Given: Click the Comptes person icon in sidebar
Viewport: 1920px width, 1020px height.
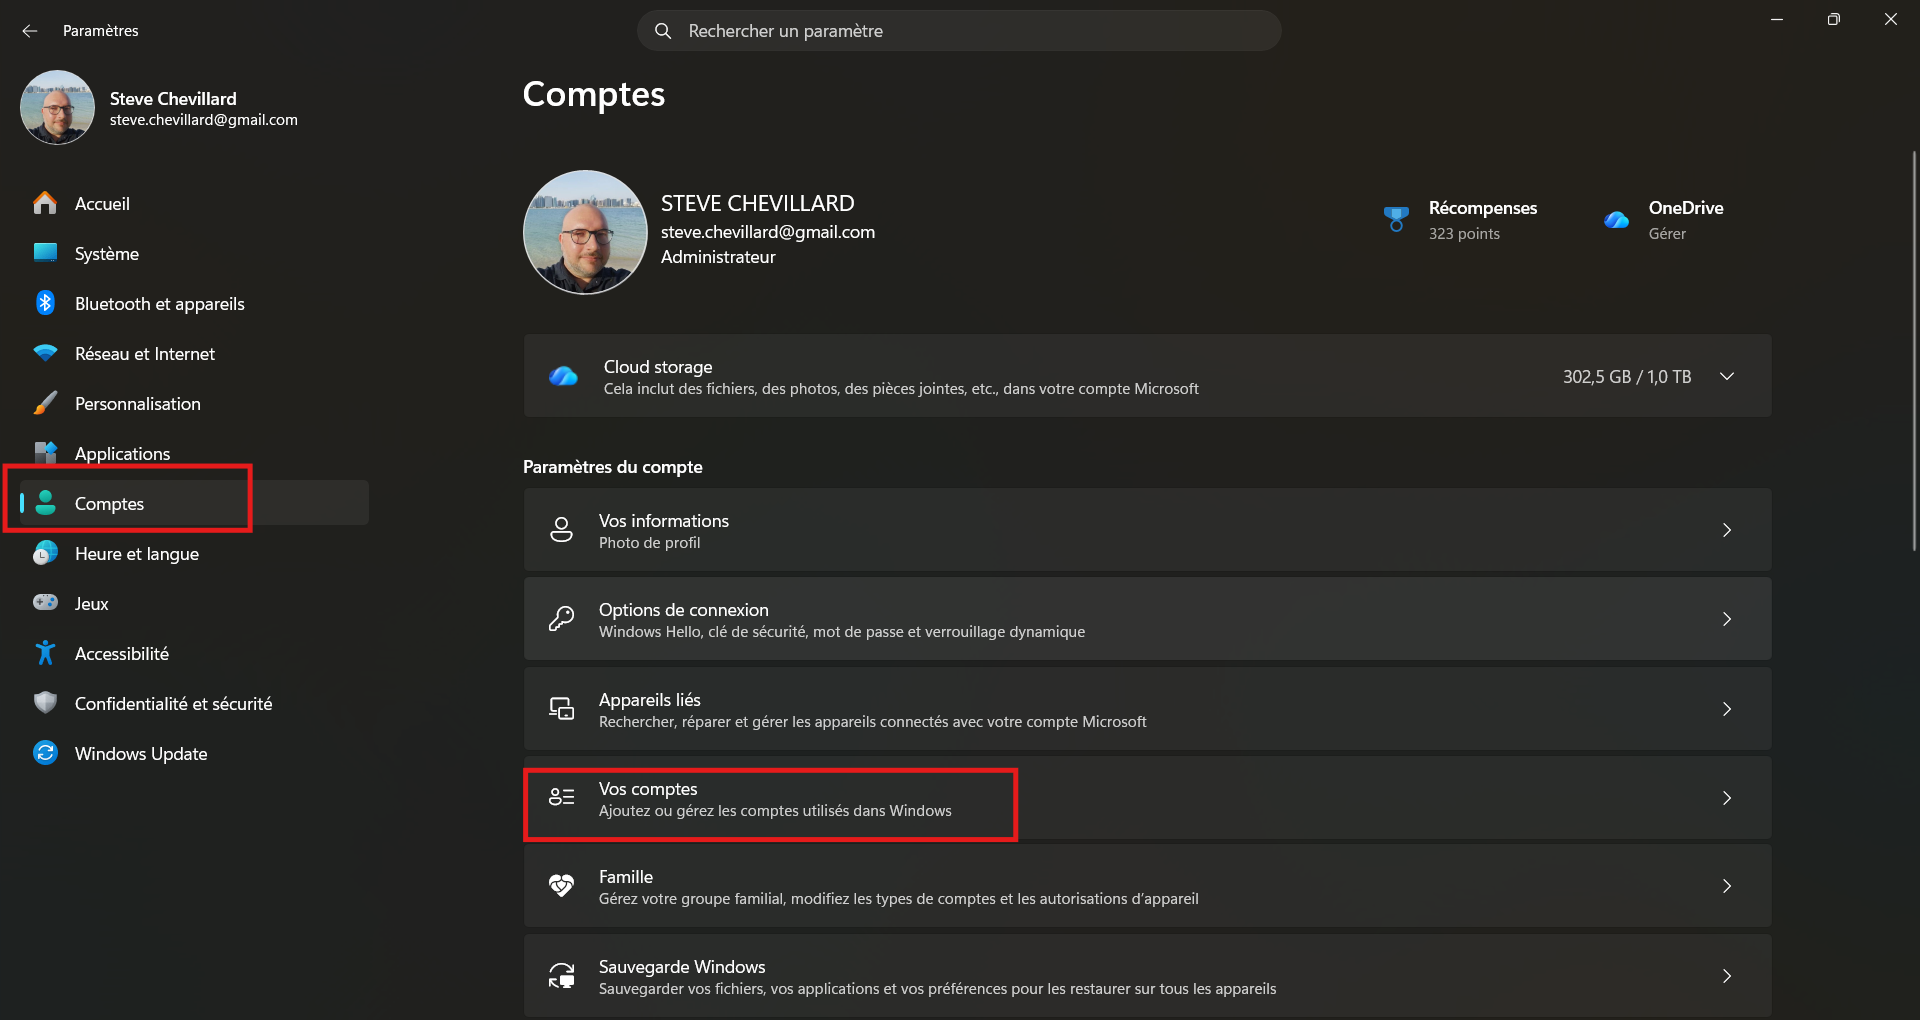Looking at the screenshot, I should (45, 503).
